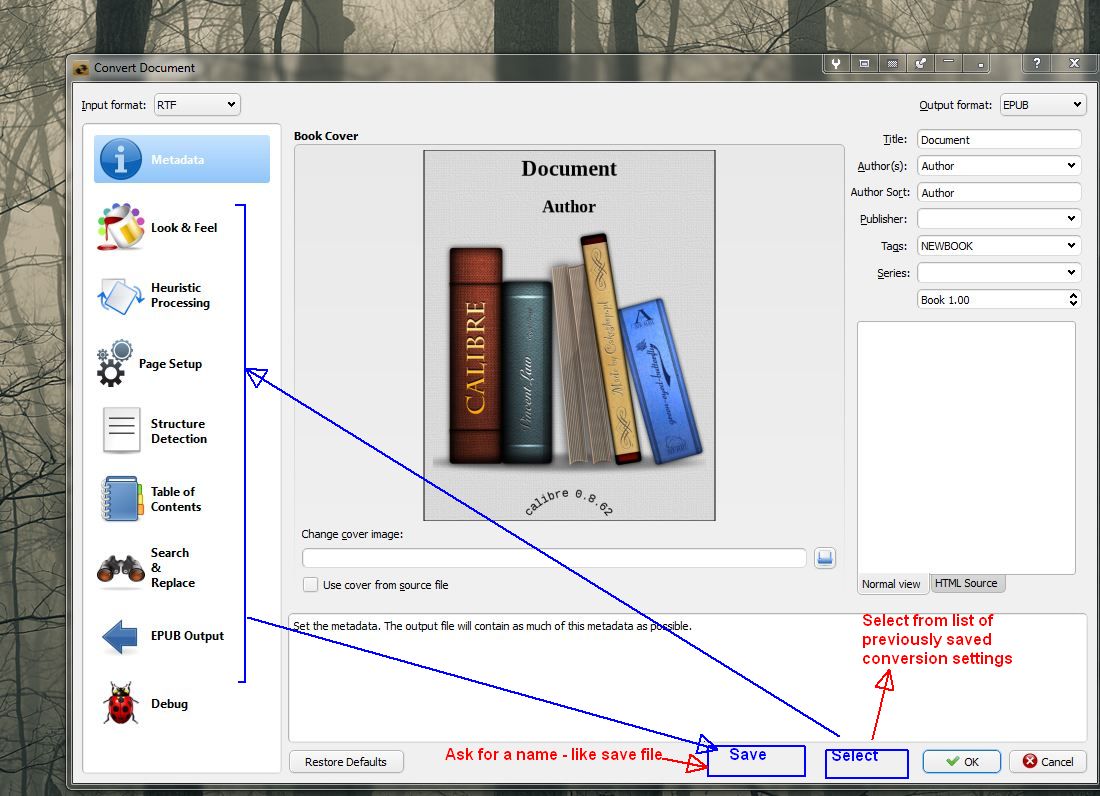Increase the Book series number

tap(1073, 295)
